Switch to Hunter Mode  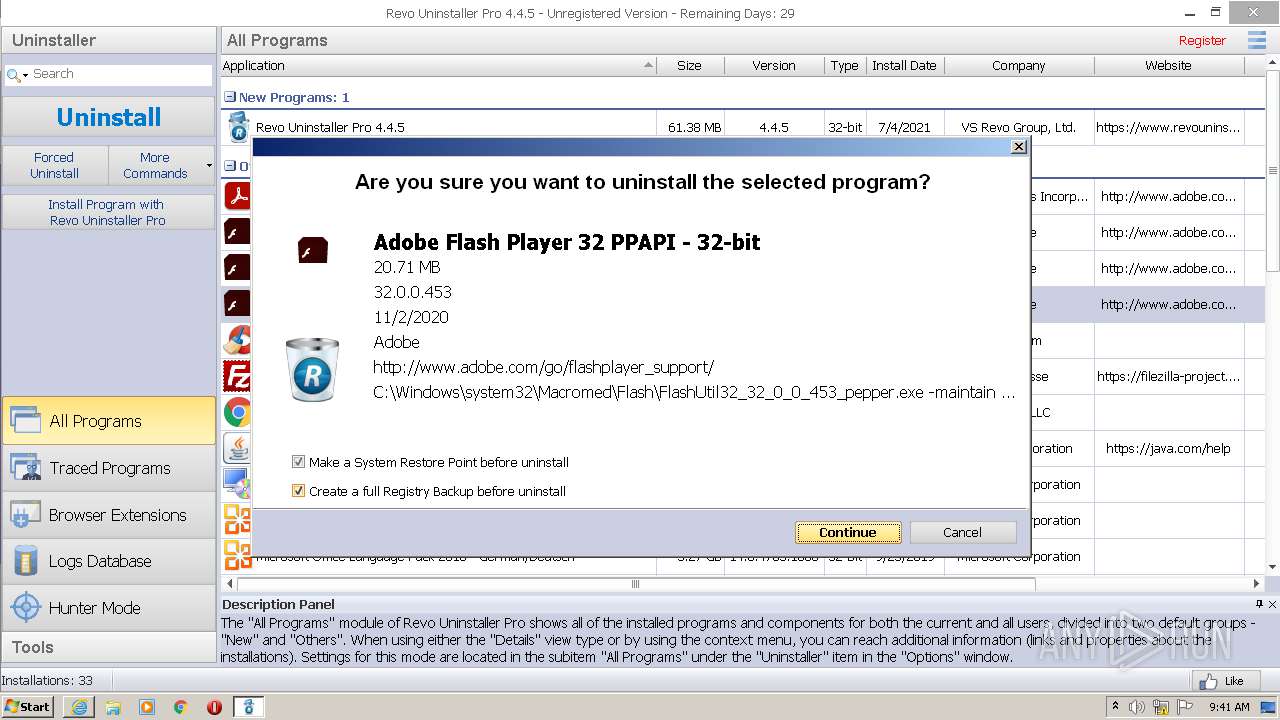109,608
